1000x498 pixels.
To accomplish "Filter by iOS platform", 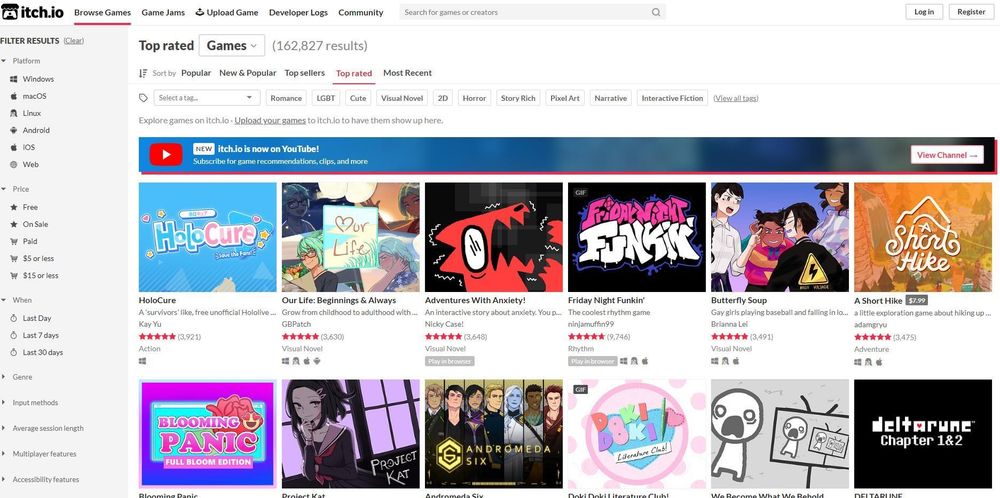I will pos(29,147).
